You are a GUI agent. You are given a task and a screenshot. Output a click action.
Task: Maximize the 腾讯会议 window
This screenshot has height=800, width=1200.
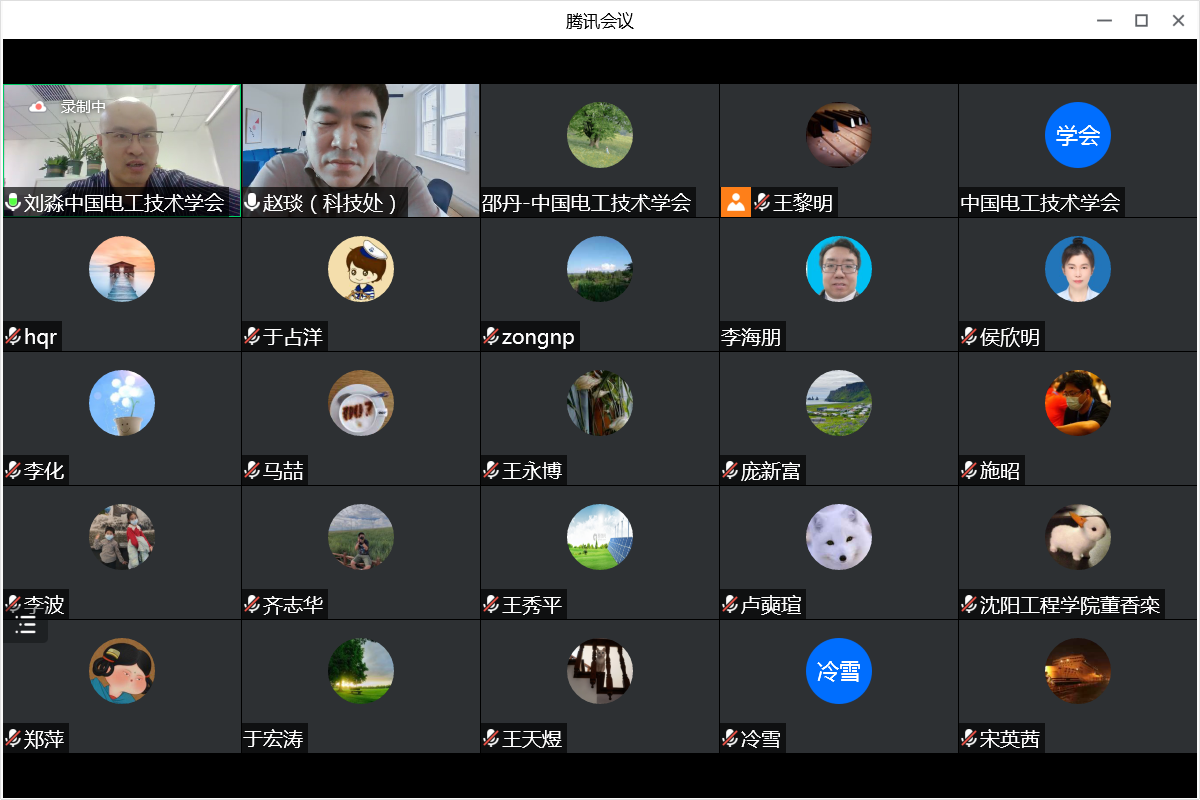(1141, 20)
